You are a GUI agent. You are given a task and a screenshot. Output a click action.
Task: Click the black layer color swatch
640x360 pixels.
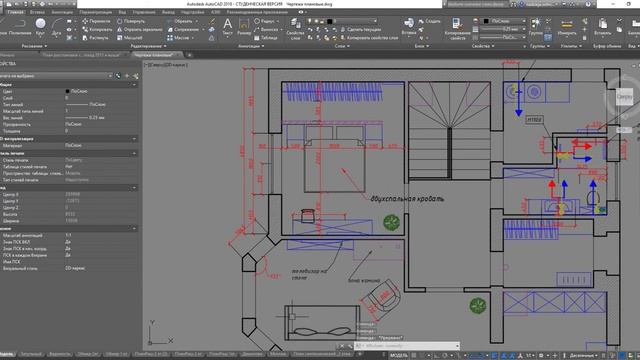tap(330, 21)
